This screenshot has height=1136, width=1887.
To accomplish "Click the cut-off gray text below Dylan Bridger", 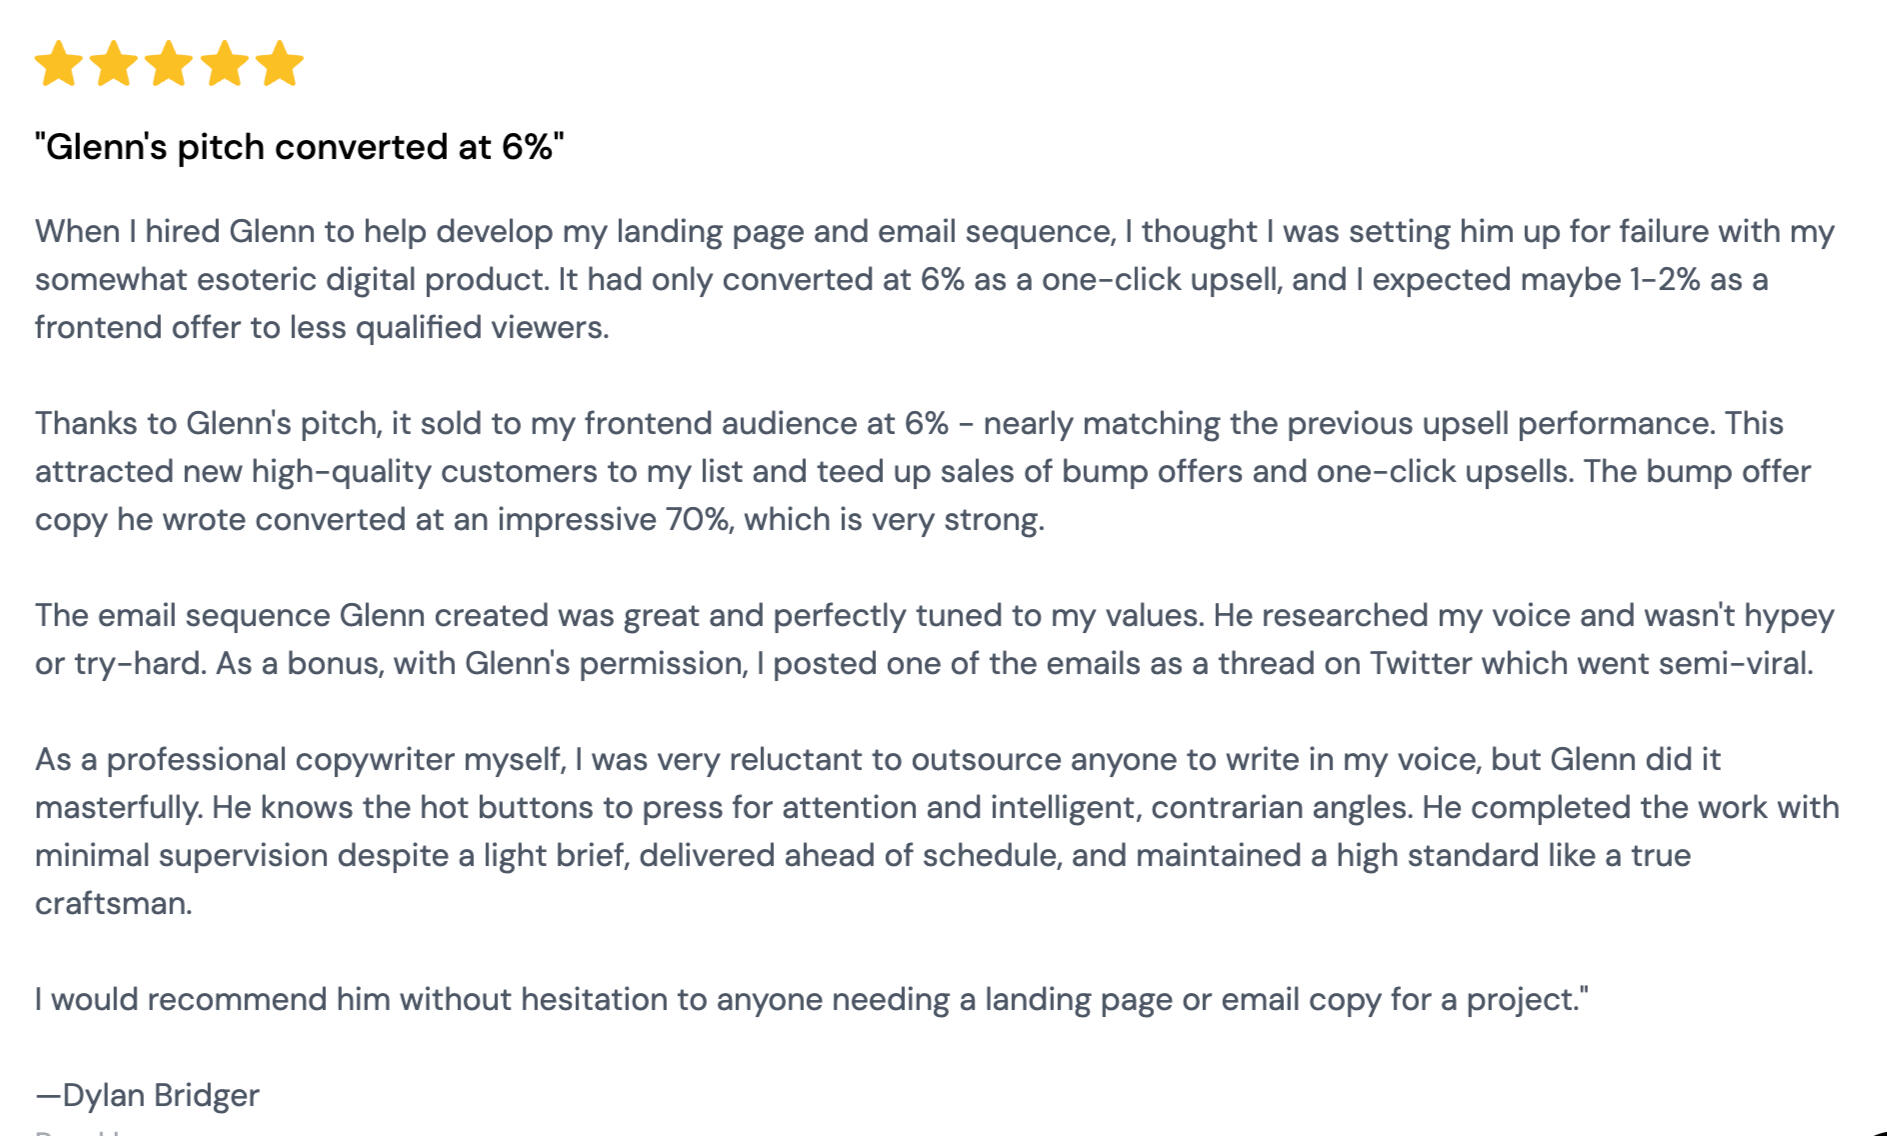I will (x=80, y=1131).
